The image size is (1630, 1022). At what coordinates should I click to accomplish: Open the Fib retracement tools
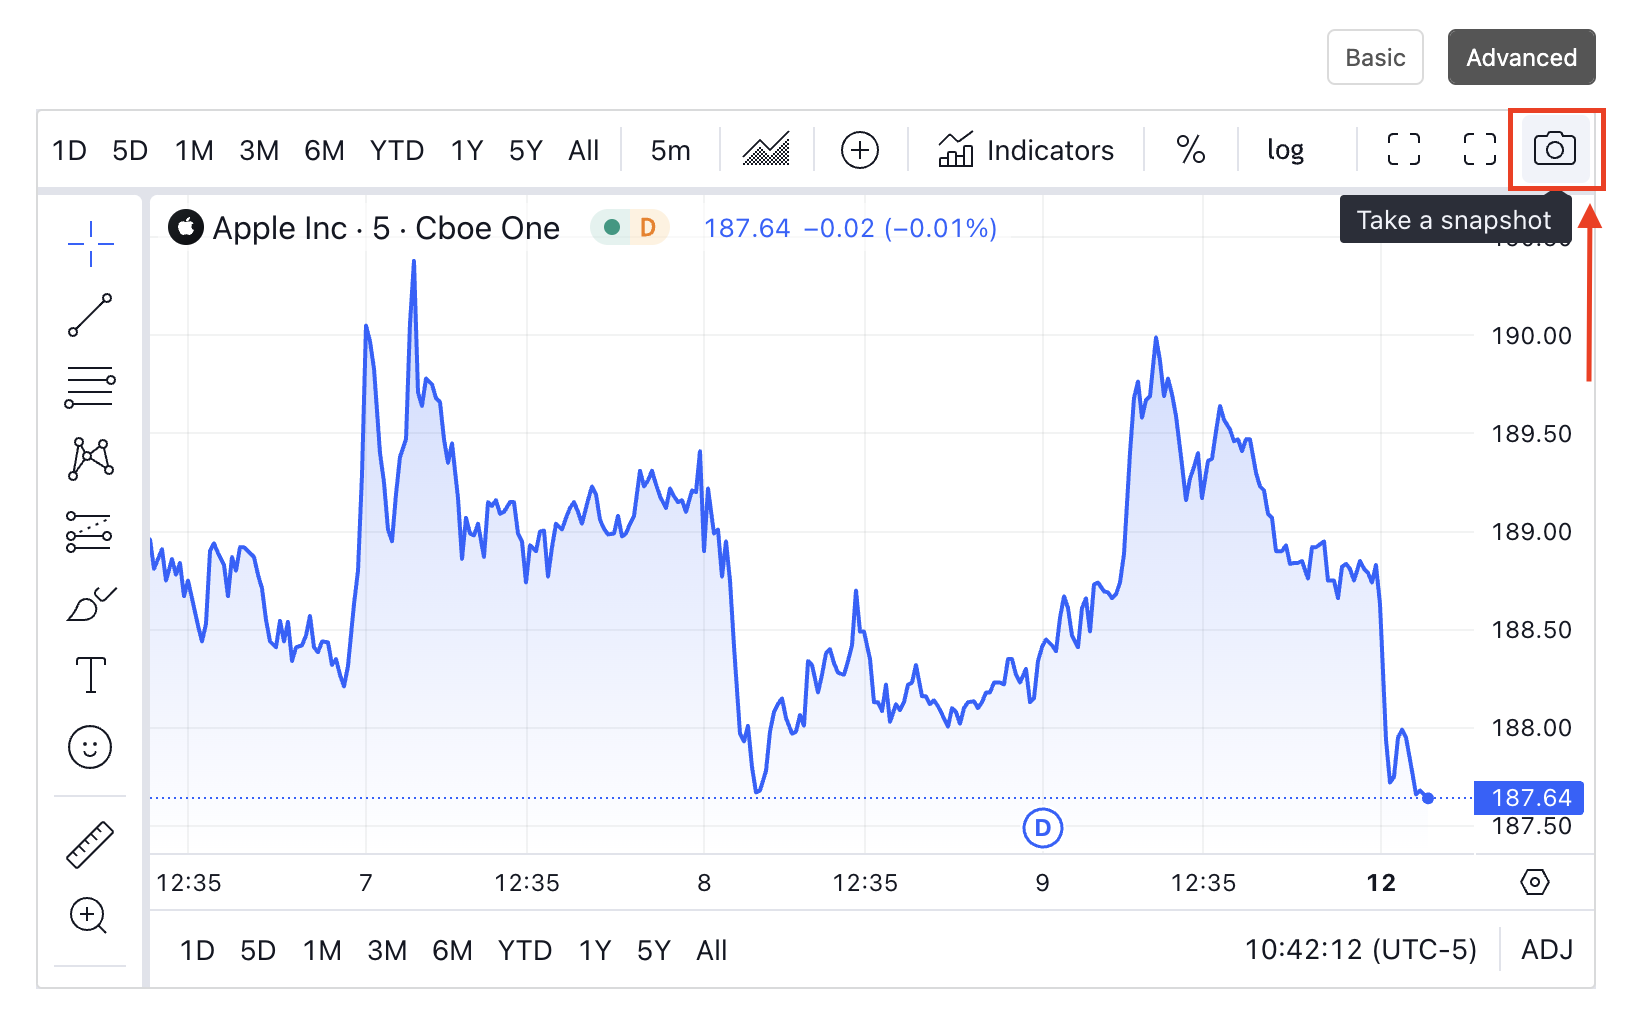coord(89,387)
